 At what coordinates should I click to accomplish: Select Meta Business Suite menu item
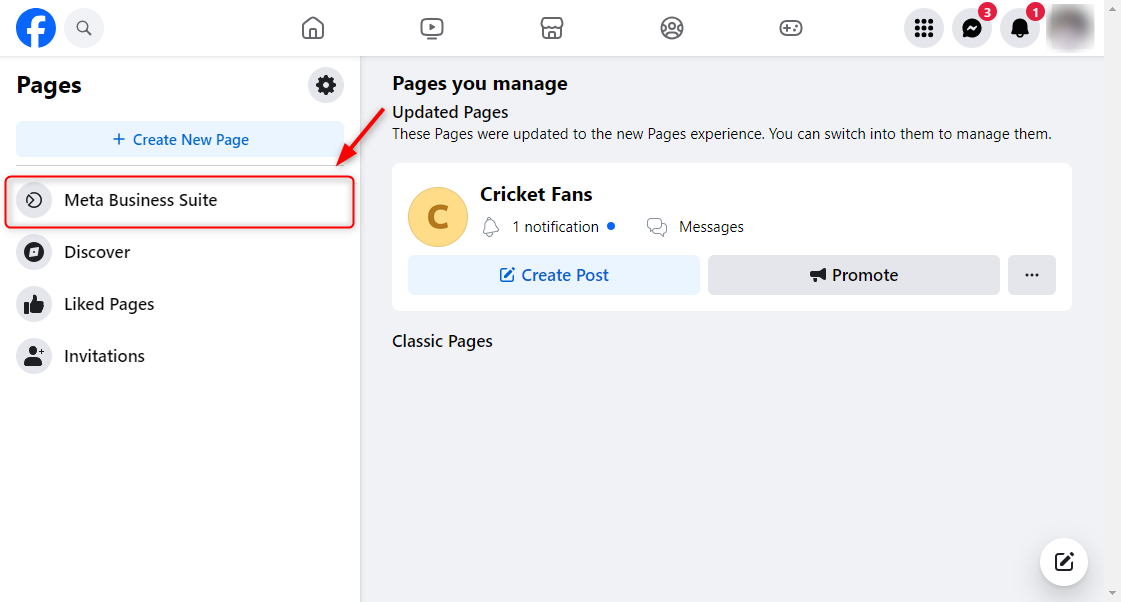(x=179, y=202)
